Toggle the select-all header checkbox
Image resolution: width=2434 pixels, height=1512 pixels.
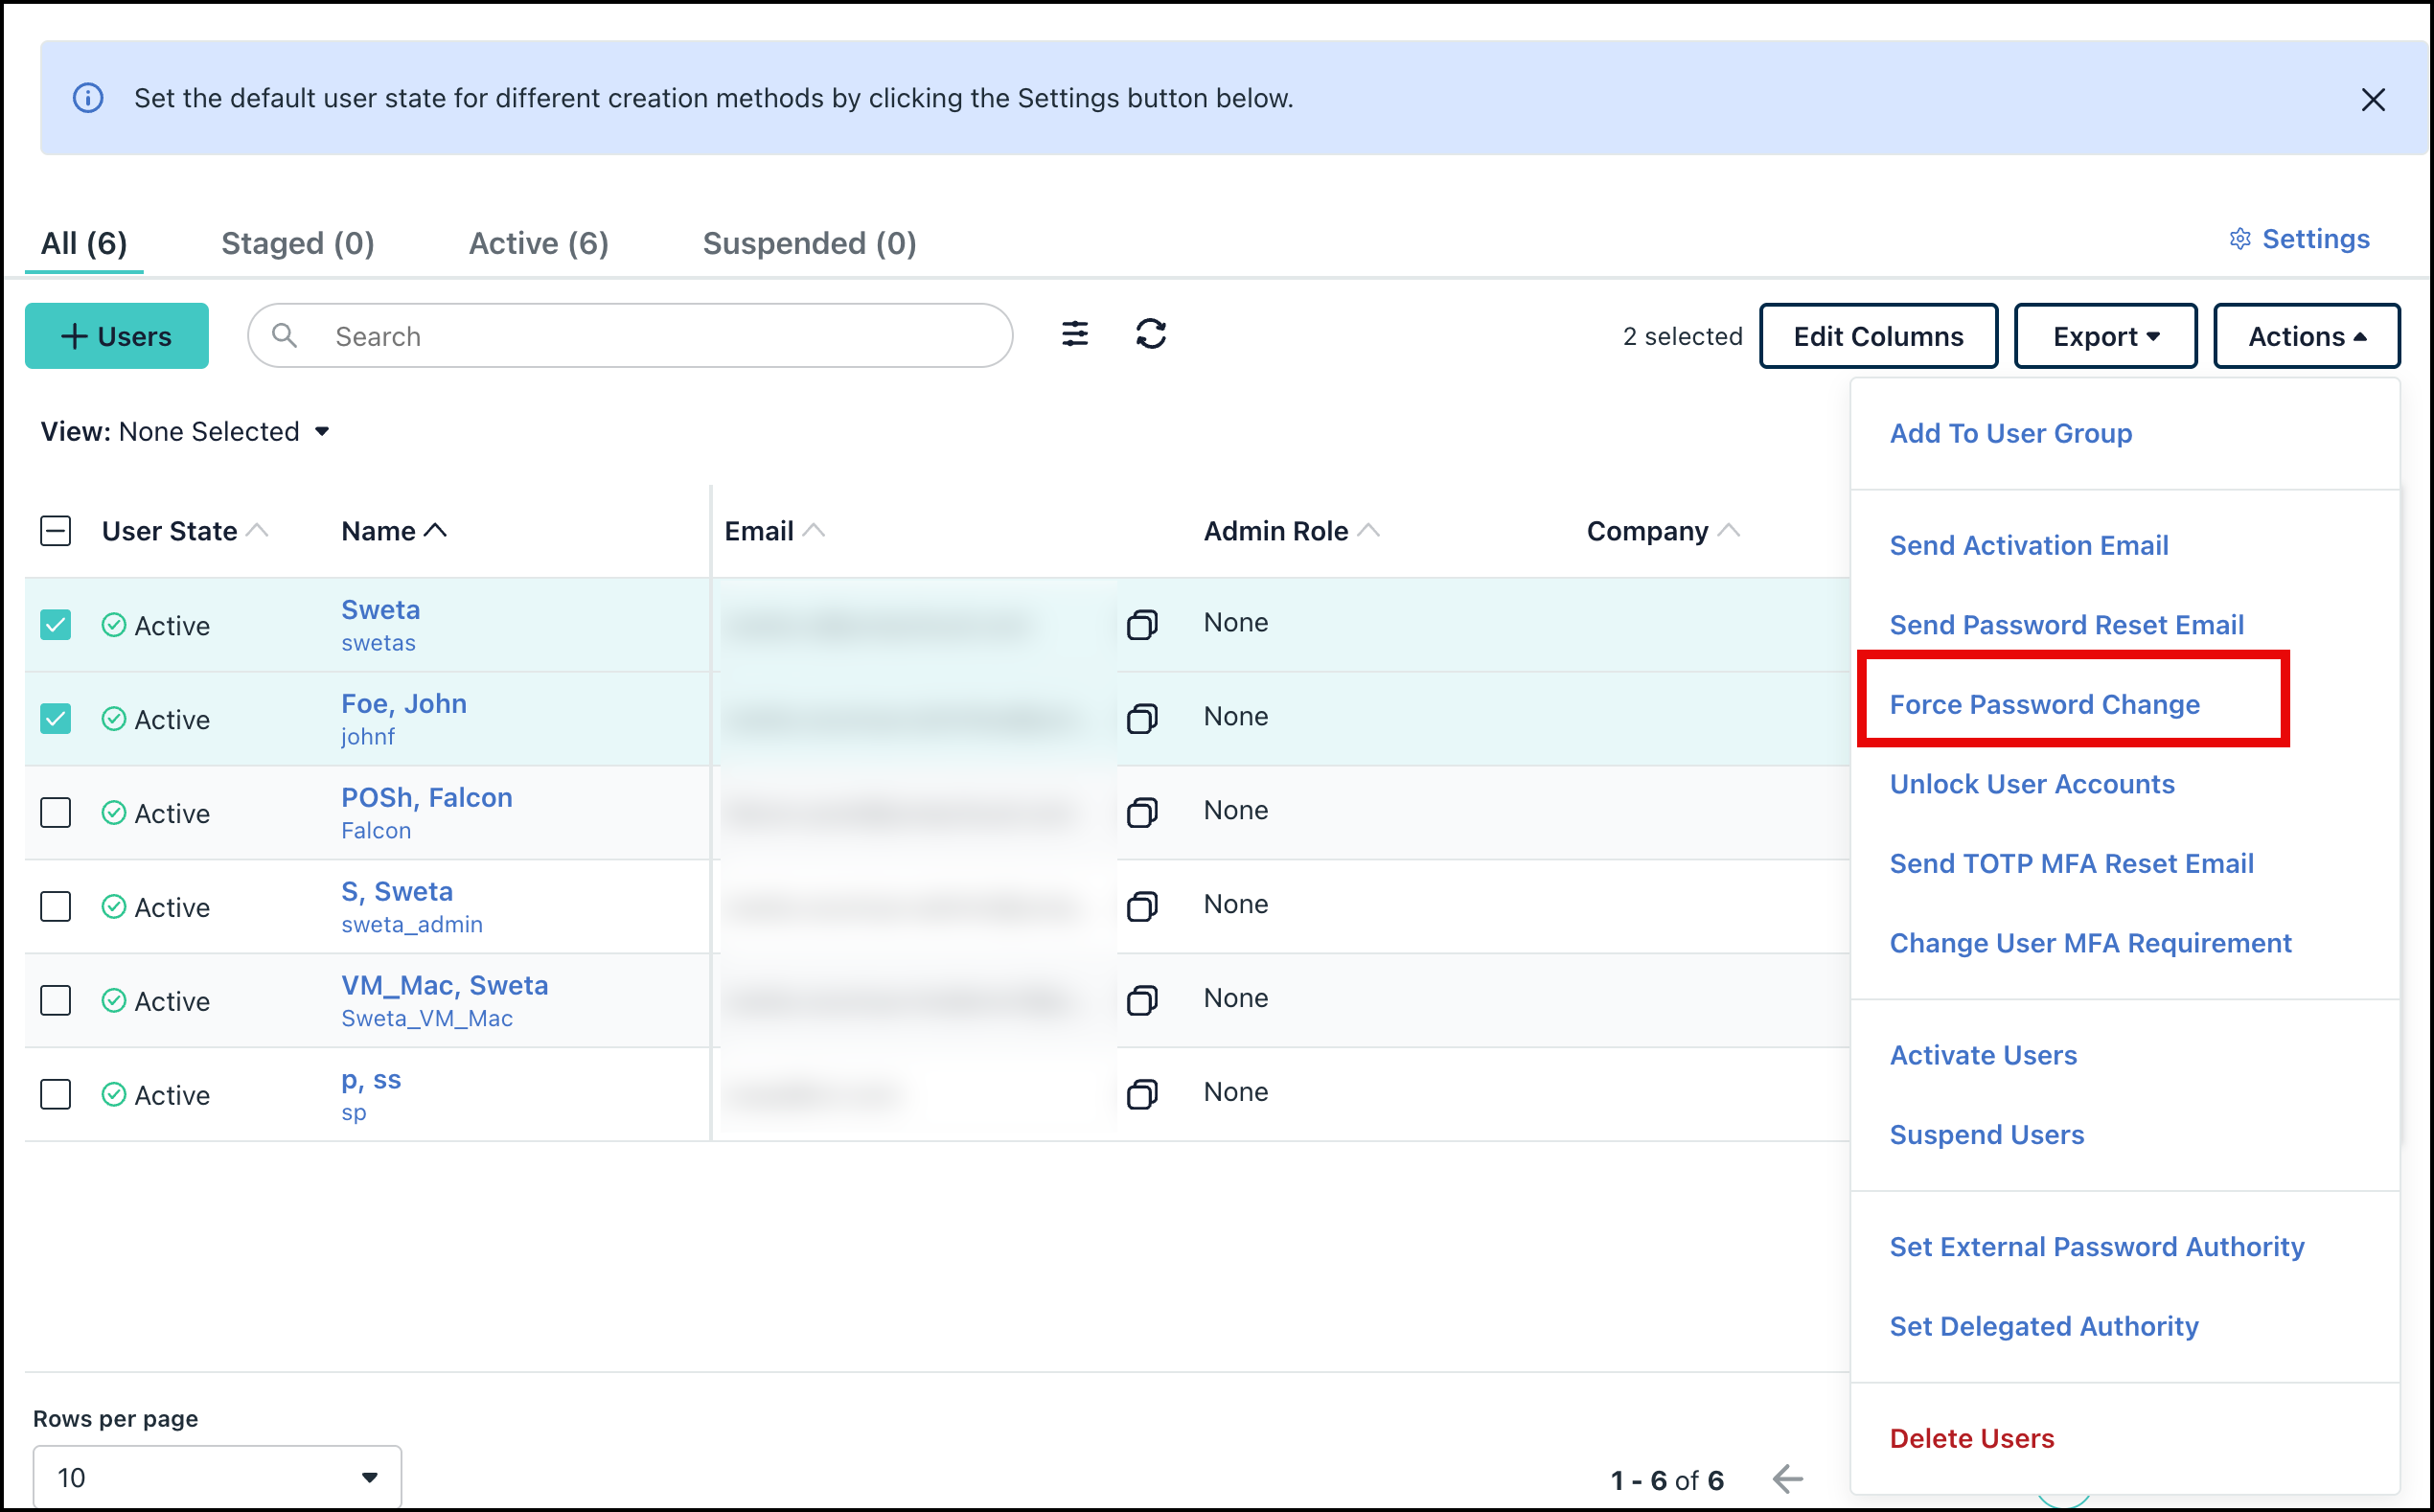point(56,531)
